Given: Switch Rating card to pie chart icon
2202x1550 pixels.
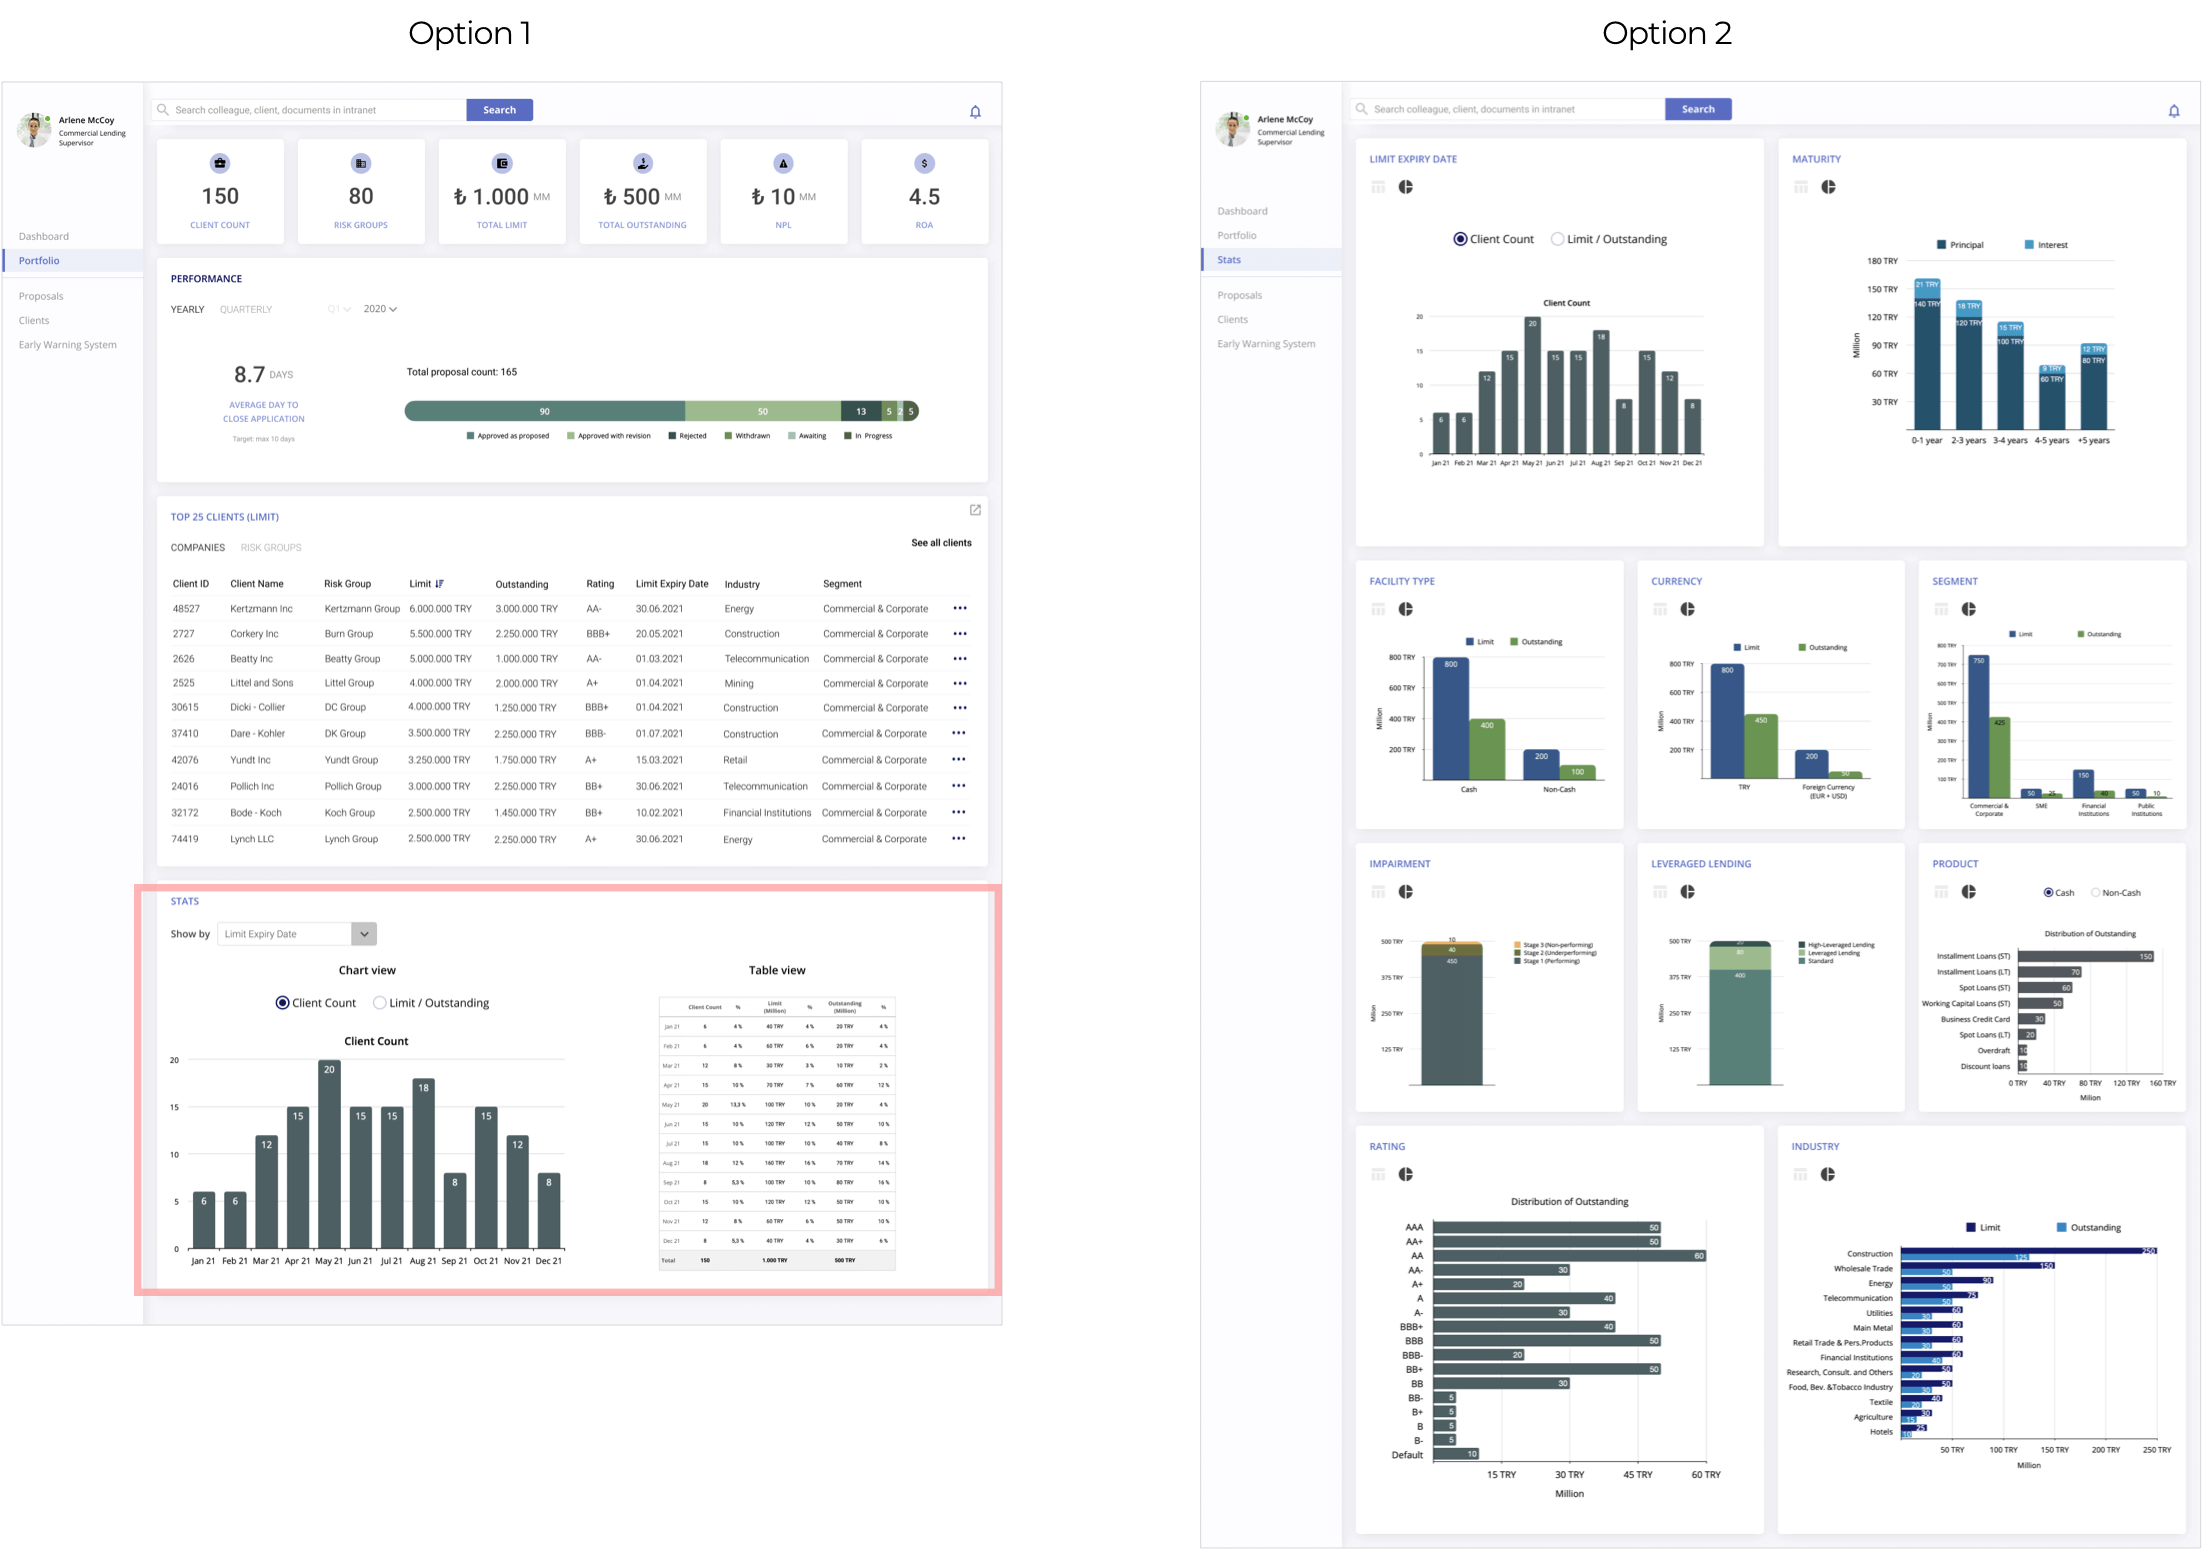Looking at the screenshot, I should pos(1405,1174).
